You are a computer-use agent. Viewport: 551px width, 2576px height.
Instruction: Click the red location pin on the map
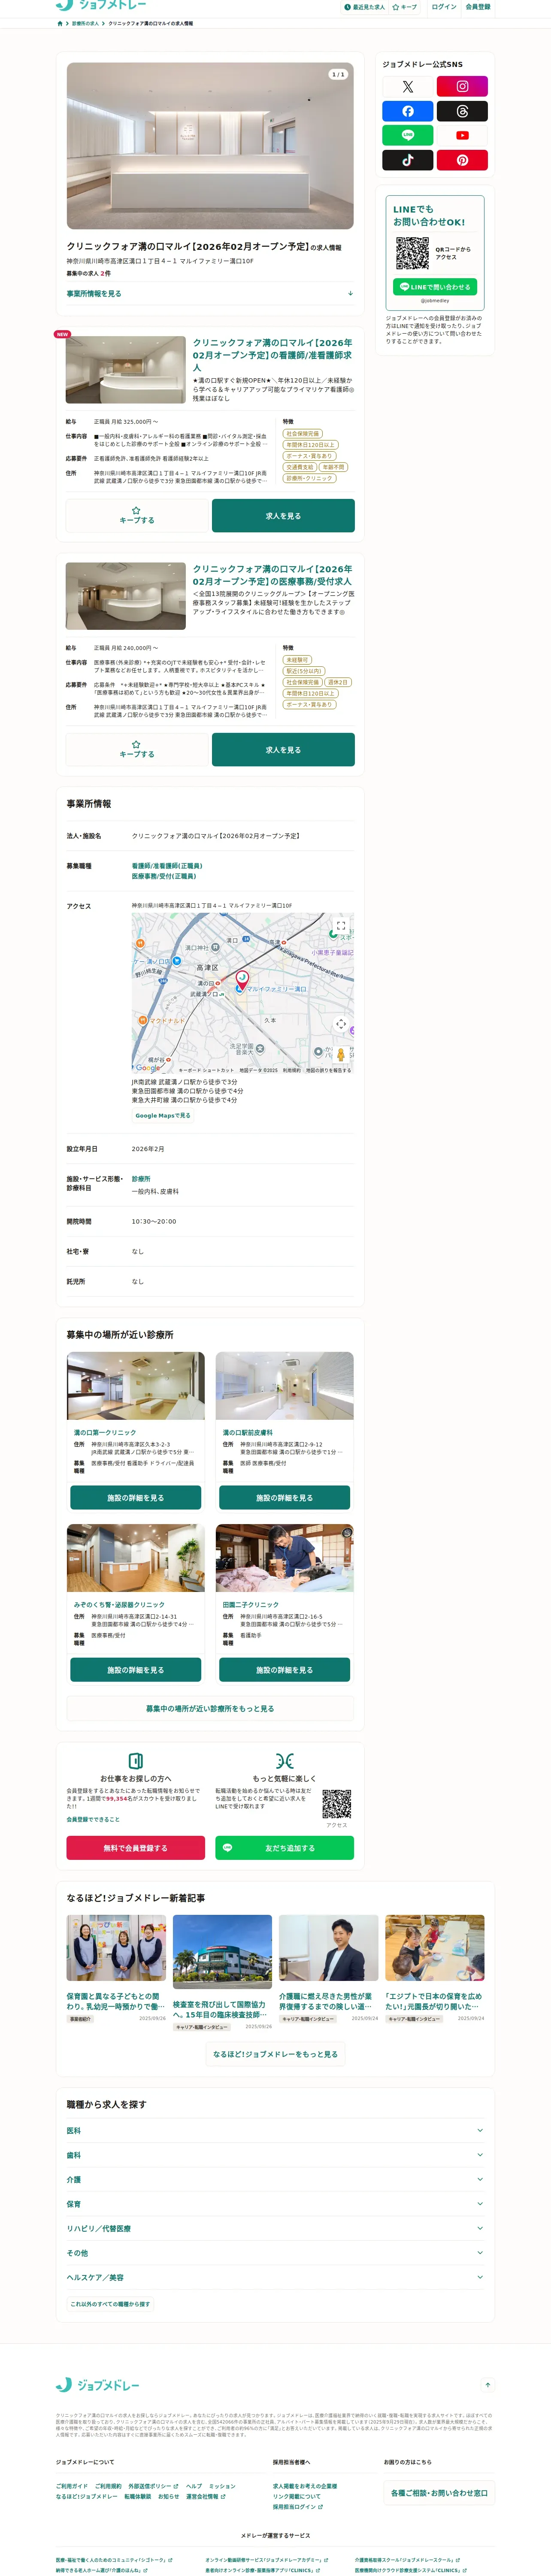pos(241,980)
